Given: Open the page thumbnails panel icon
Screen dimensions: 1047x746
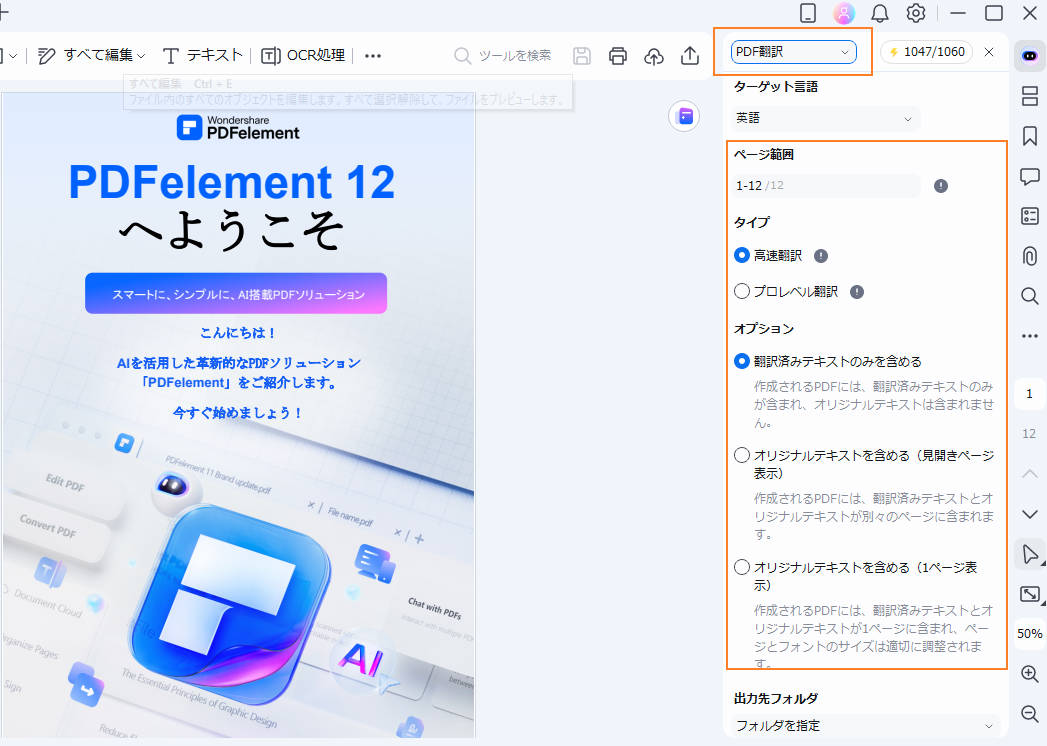Looking at the screenshot, I should 1029,96.
